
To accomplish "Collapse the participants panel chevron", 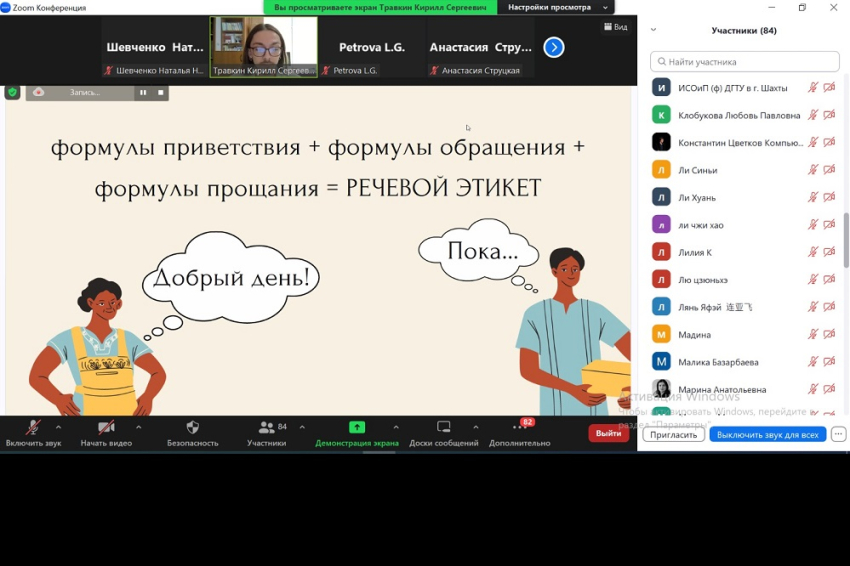I will (653, 30).
